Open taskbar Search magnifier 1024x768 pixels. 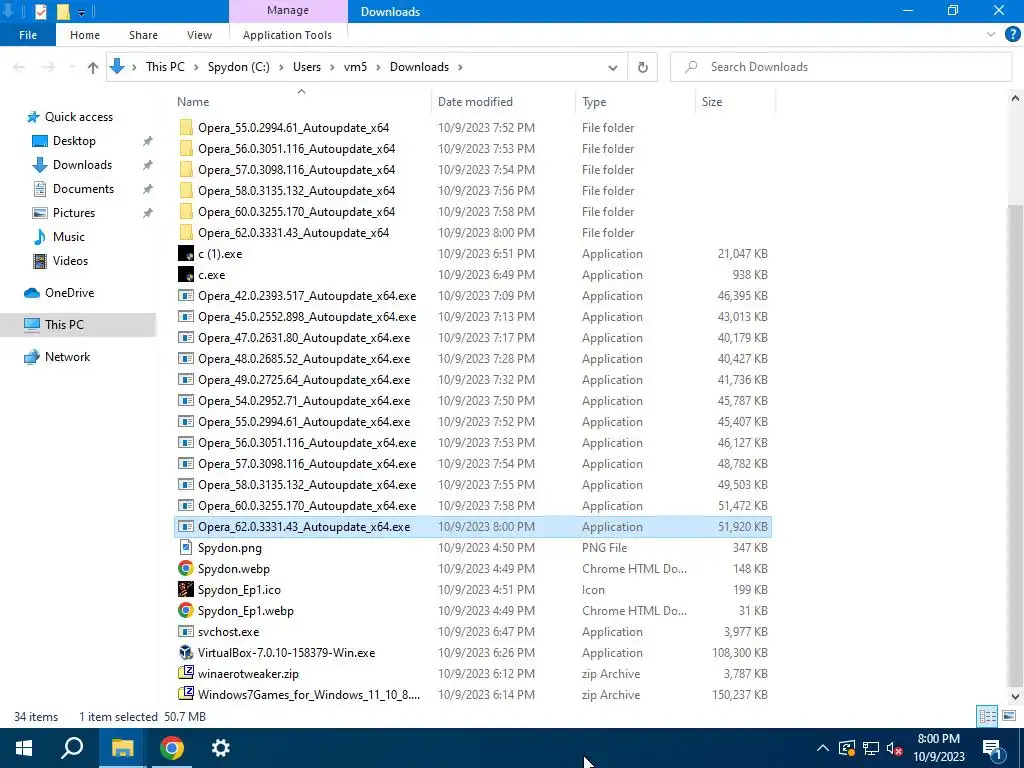[x=72, y=748]
